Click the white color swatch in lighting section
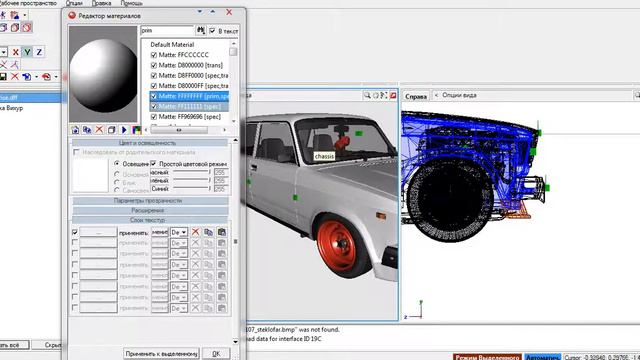Viewport: 640px width, 360px height. 90,176
